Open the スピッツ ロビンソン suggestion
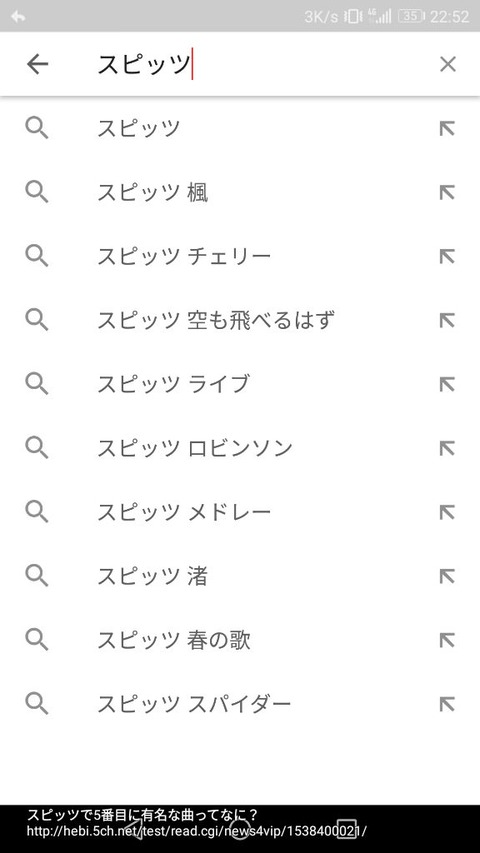The width and height of the screenshot is (480, 853). 240,448
